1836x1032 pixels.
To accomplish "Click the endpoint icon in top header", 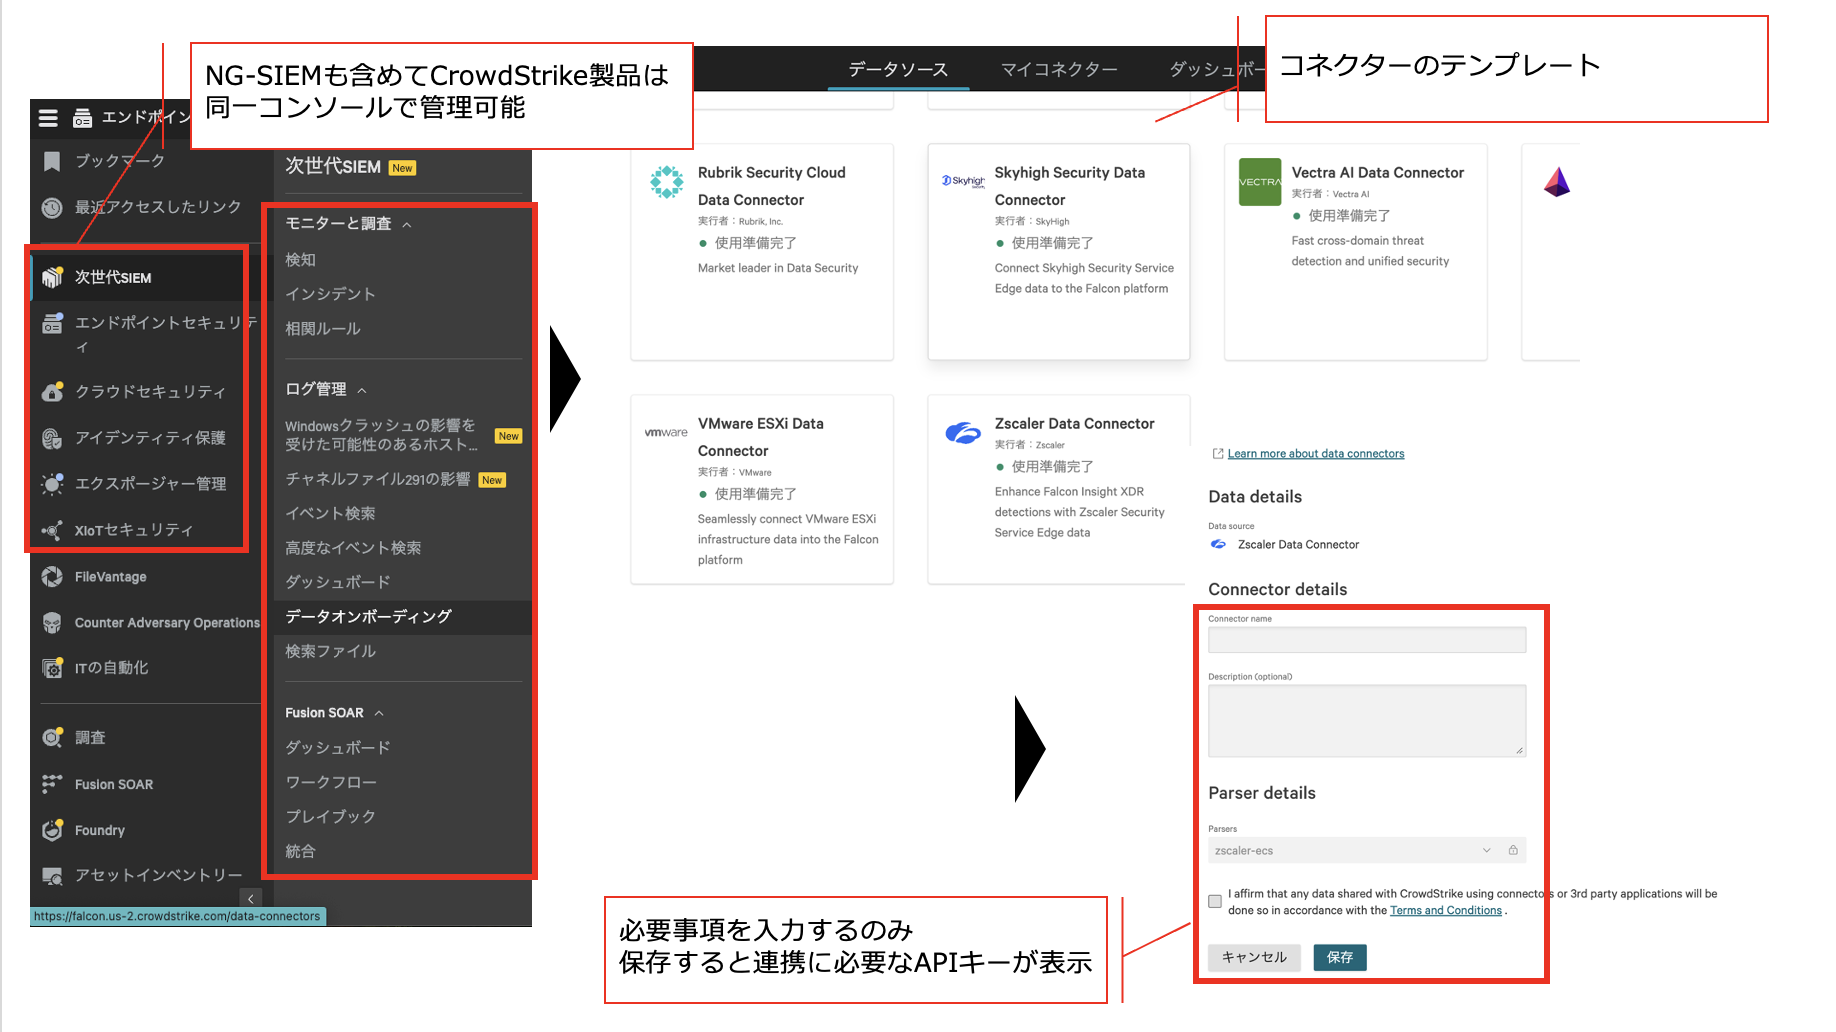I will pyautogui.click(x=83, y=118).
